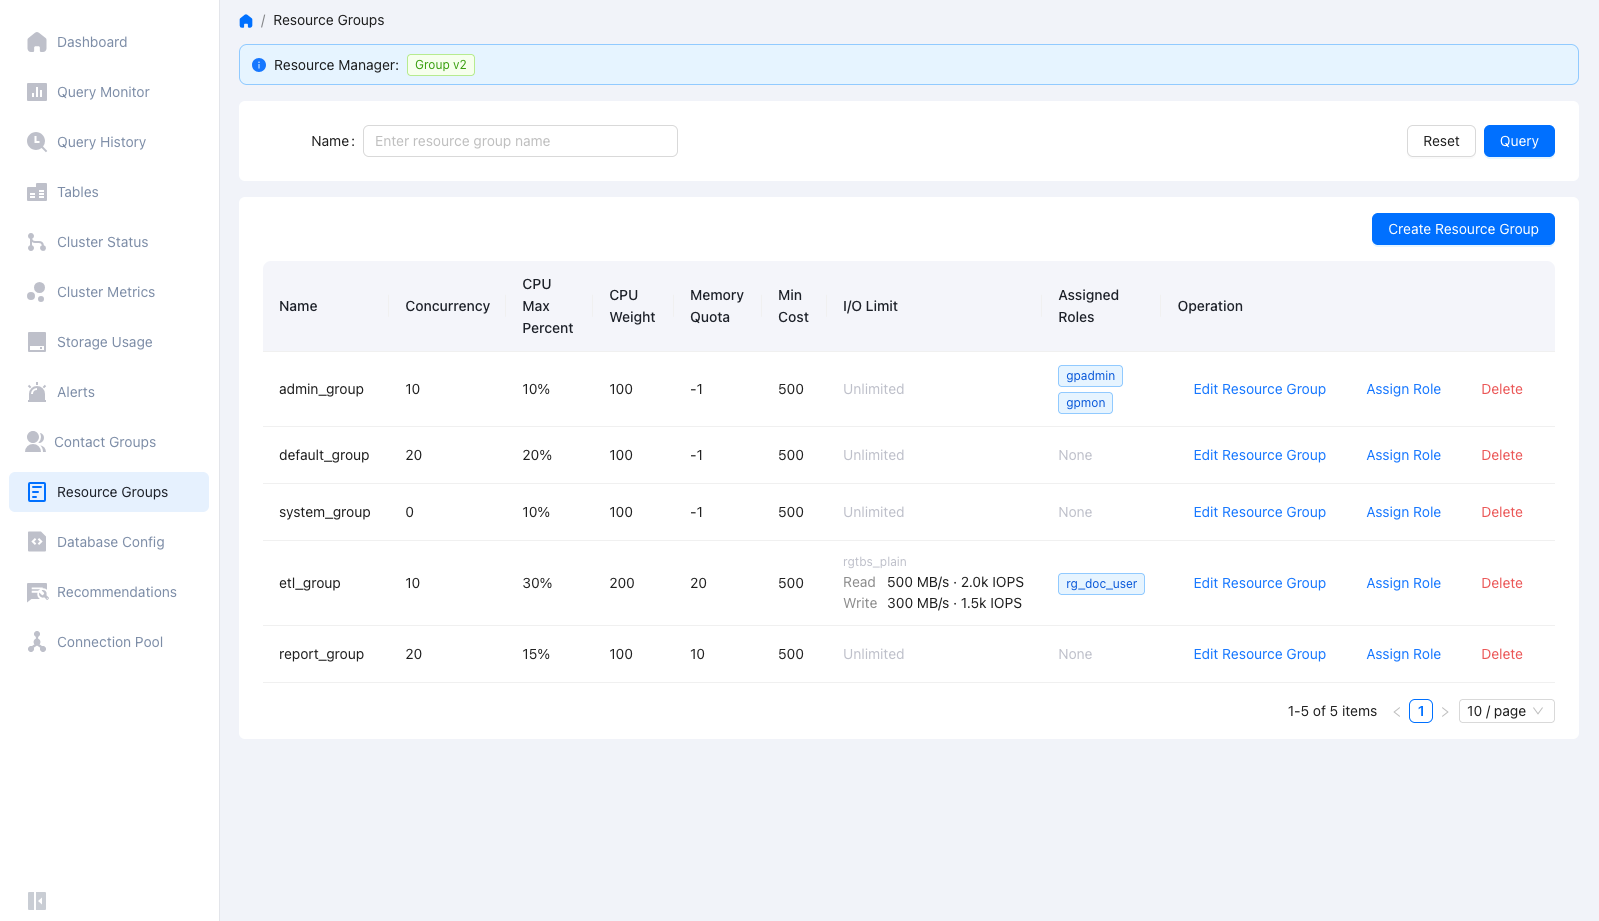Screen dimensions: 1599x921
Task: Click the Group v2 tag
Action: (x=441, y=65)
